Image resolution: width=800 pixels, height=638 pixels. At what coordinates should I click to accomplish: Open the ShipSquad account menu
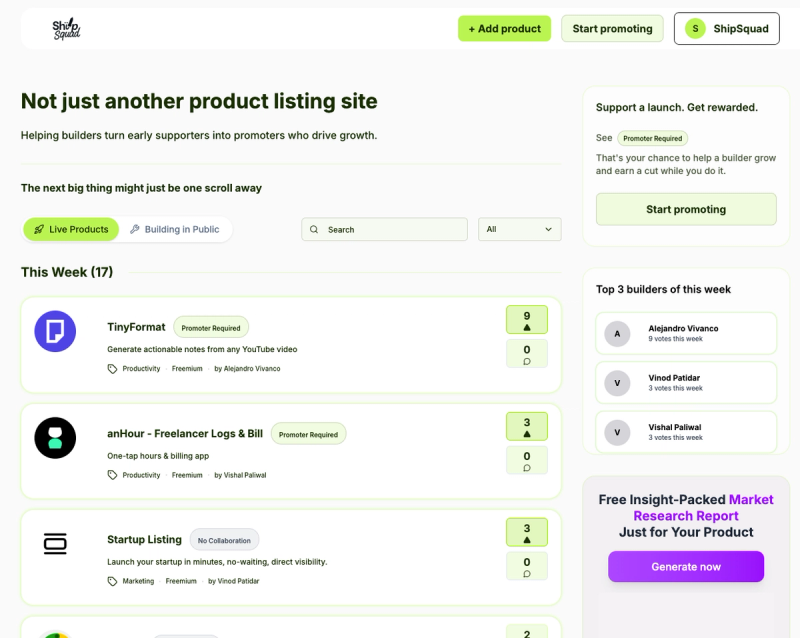click(x=727, y=29)
